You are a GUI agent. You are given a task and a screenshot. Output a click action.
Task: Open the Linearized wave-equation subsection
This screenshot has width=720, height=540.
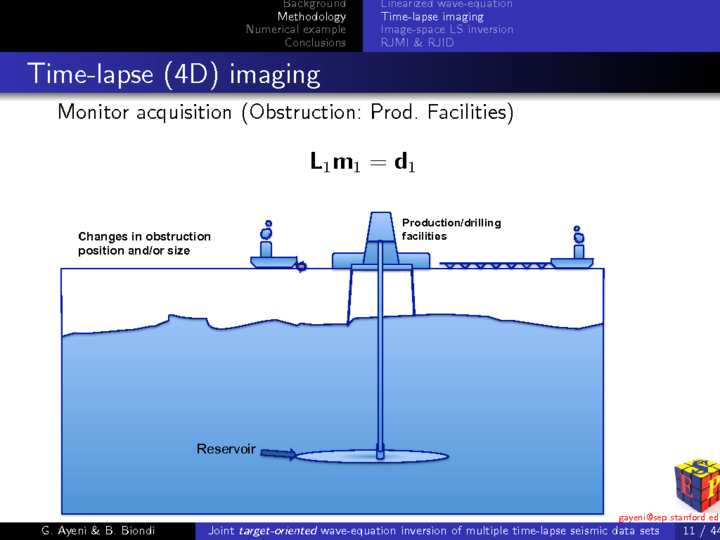tap(446, 5)
